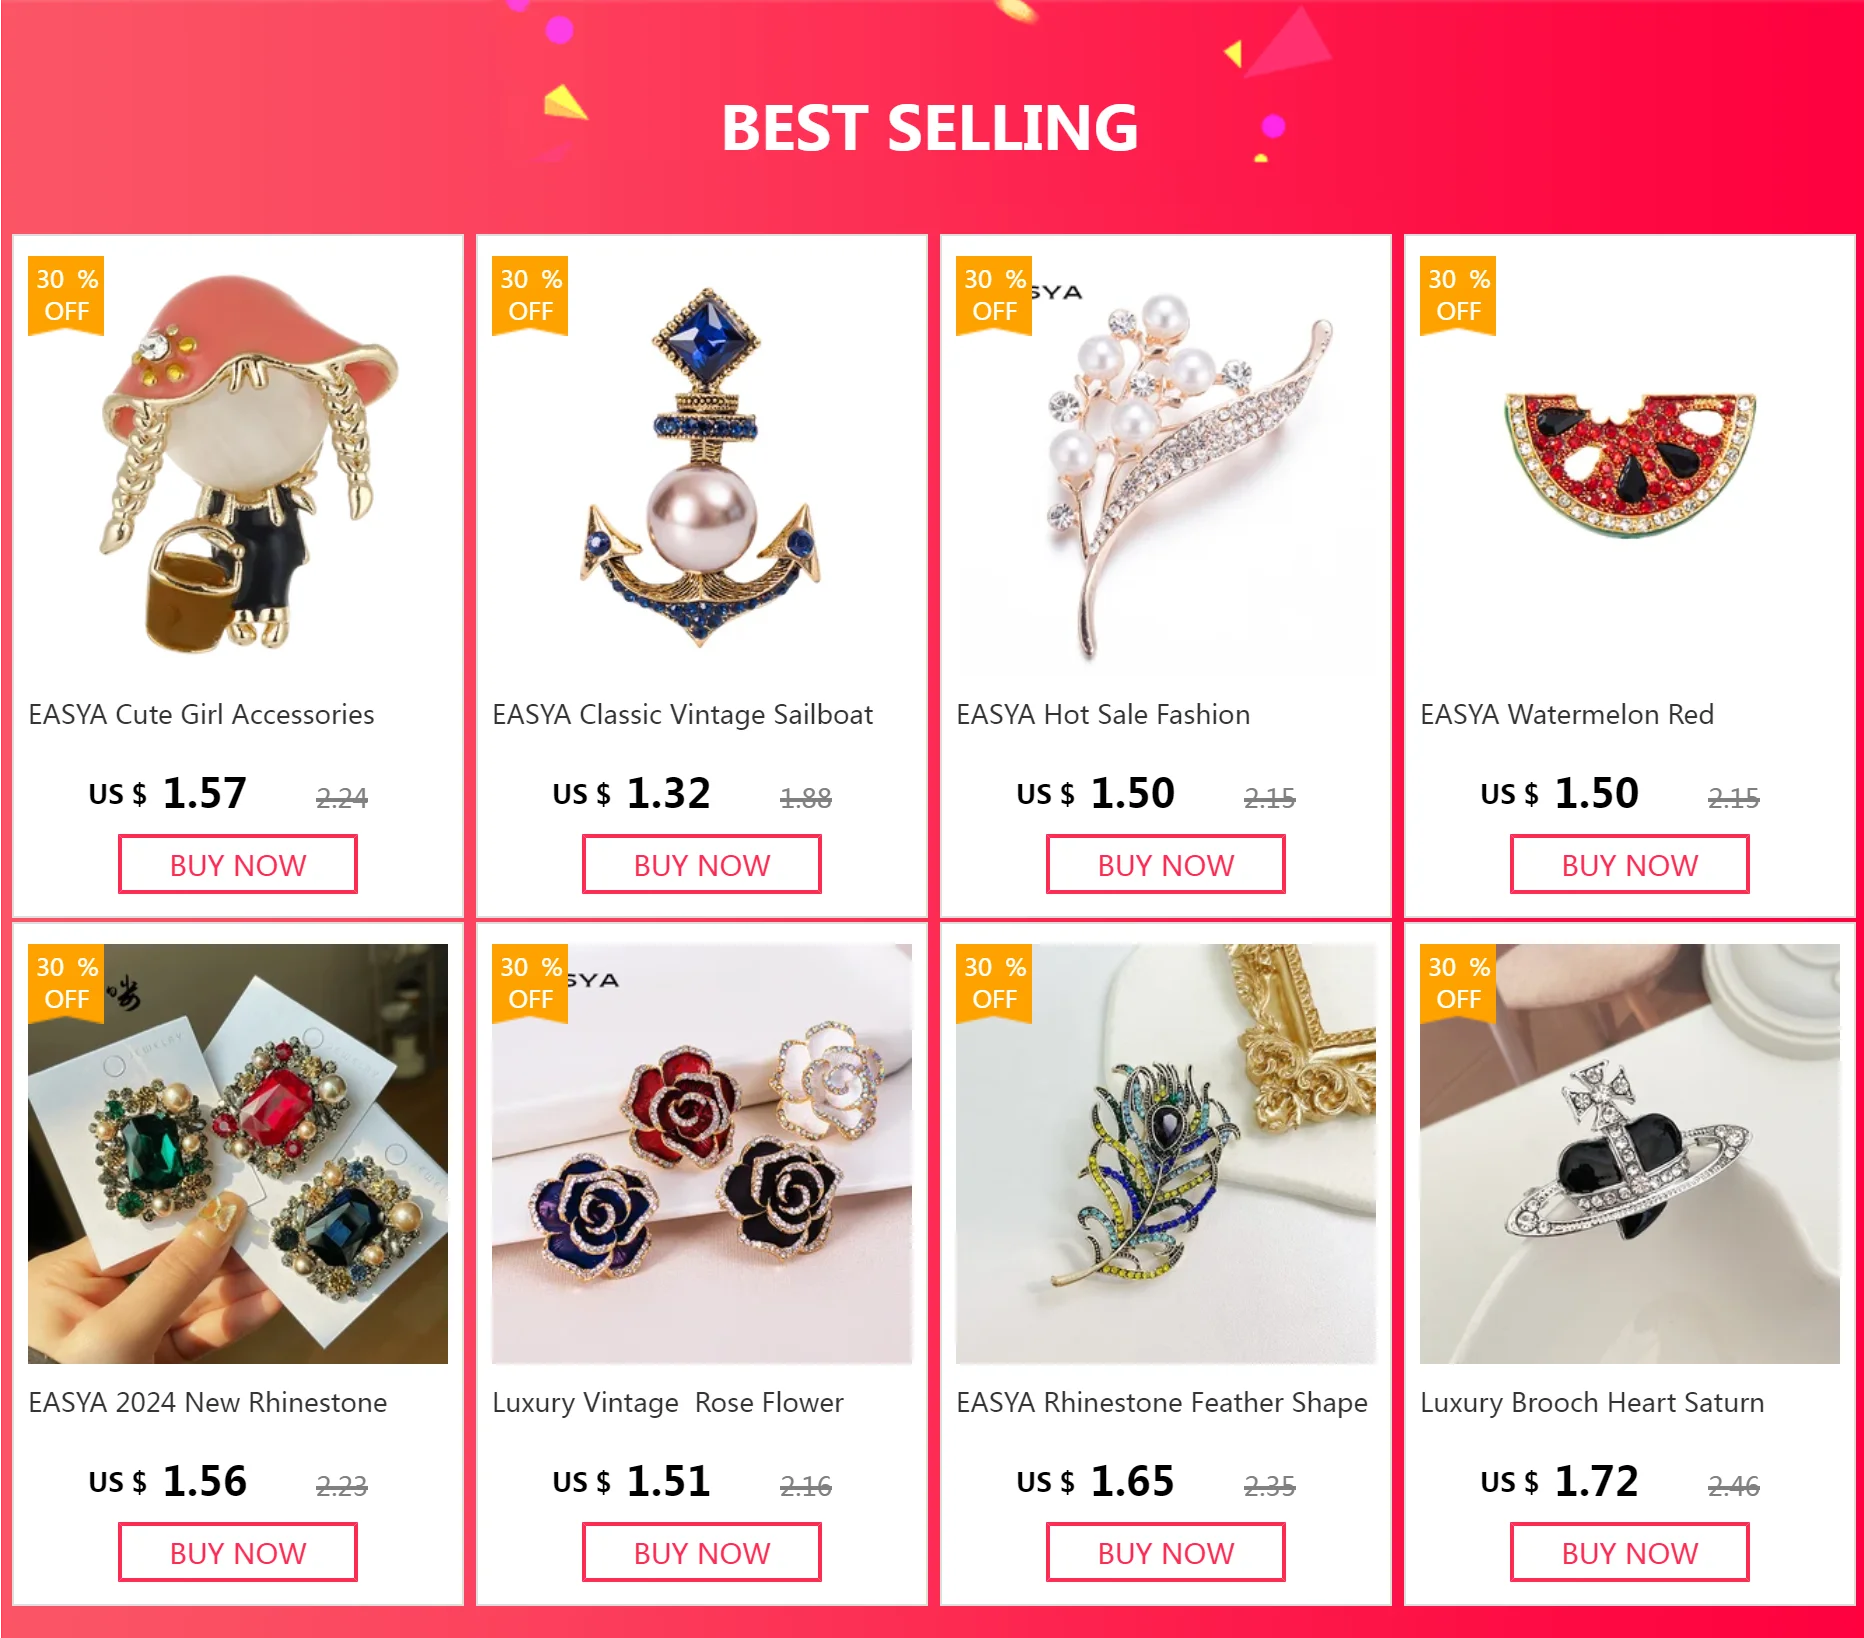Click BUY NOW for Hot Sale Fashion
Viewport: 1864px width, 1638px height.
(1166, 865)
